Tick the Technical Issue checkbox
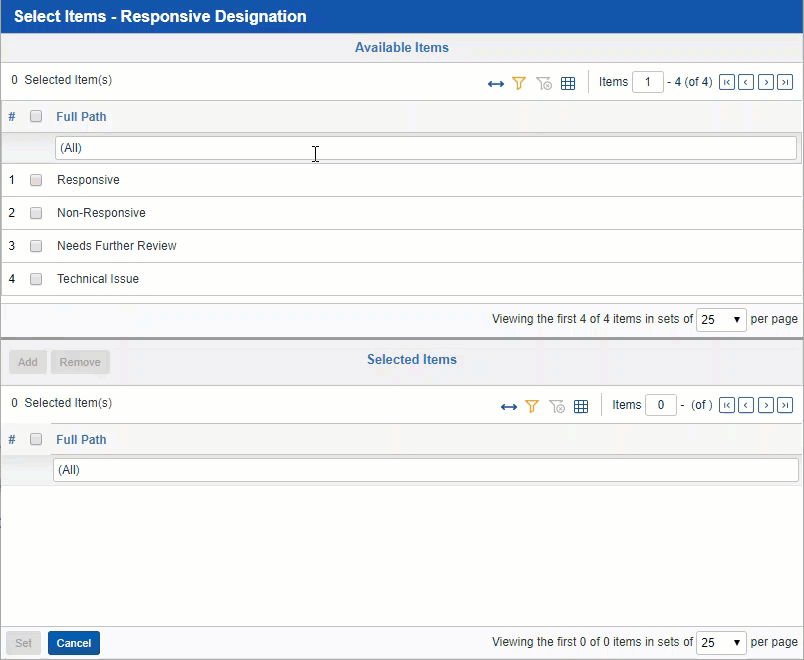 click(36, 280)
